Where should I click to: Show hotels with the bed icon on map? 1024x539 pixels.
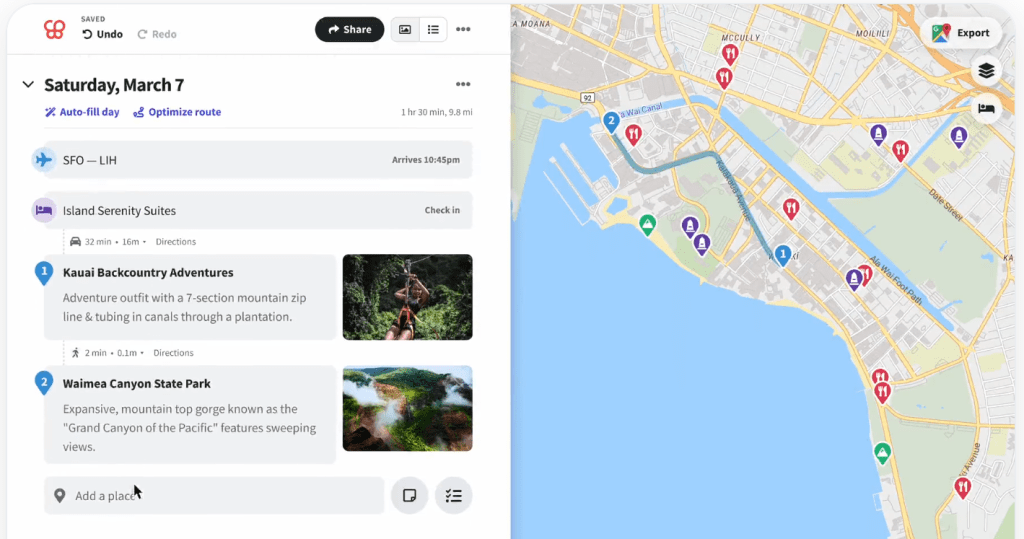point(986,108)
